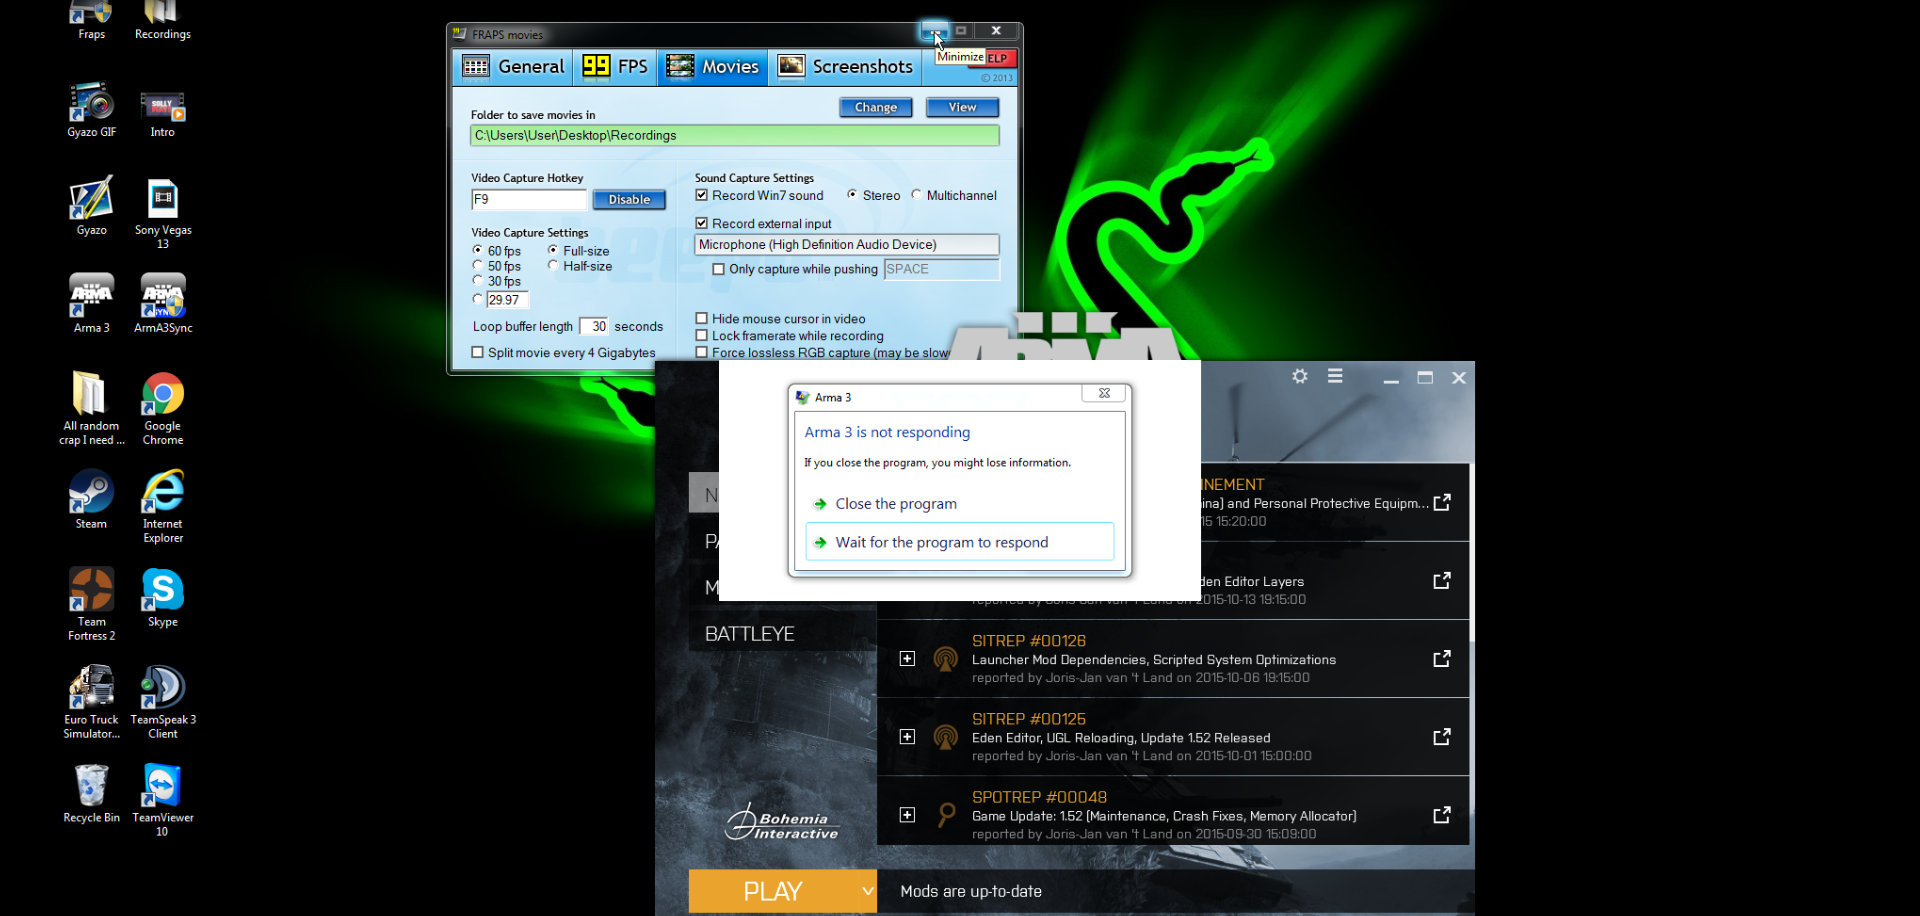
Task: Select the Team Fortress 2 shortcut
Action: [91, 604]
